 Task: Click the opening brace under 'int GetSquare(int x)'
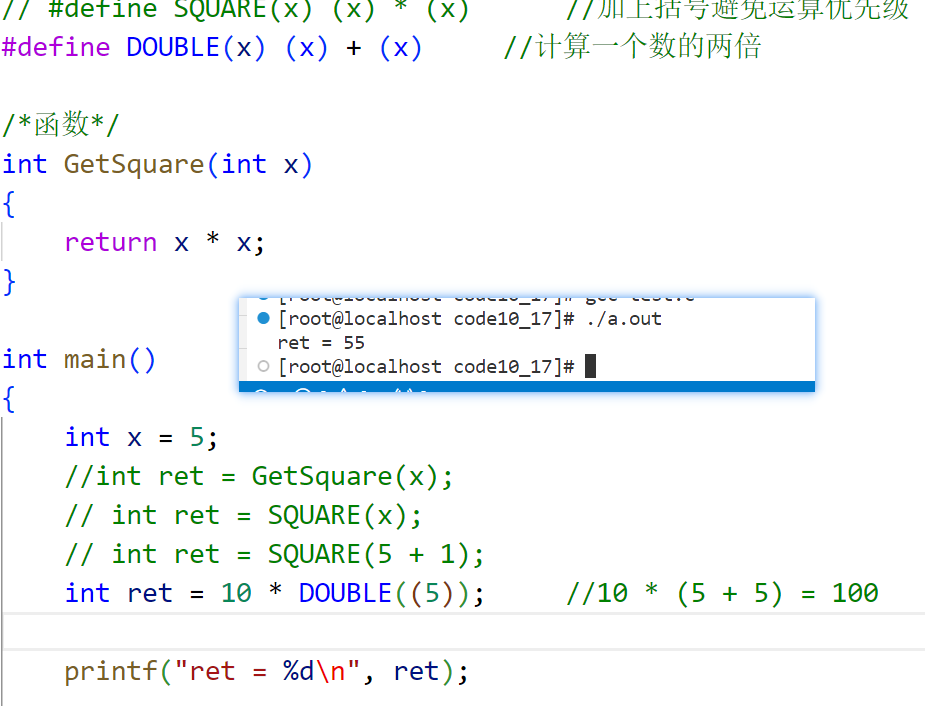pyautogui.click(x=8, y=204)
